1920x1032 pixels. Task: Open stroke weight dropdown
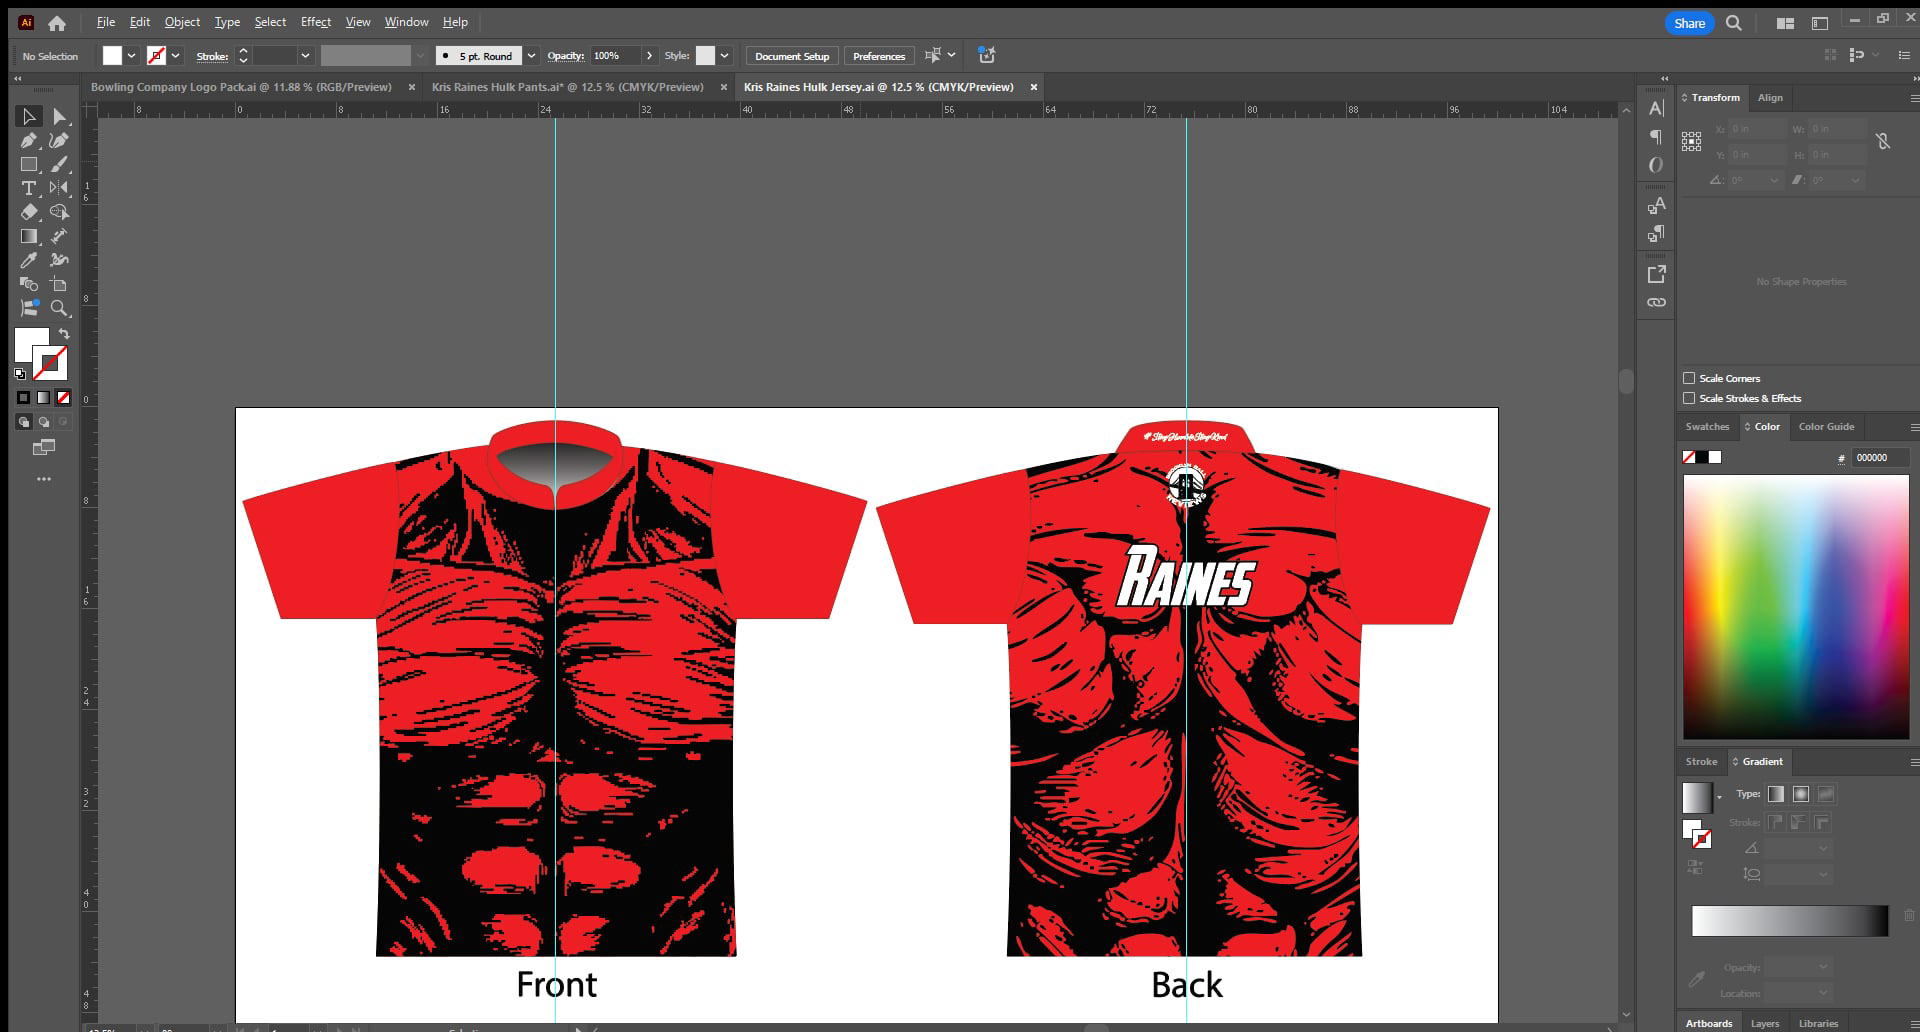point(305,56)
